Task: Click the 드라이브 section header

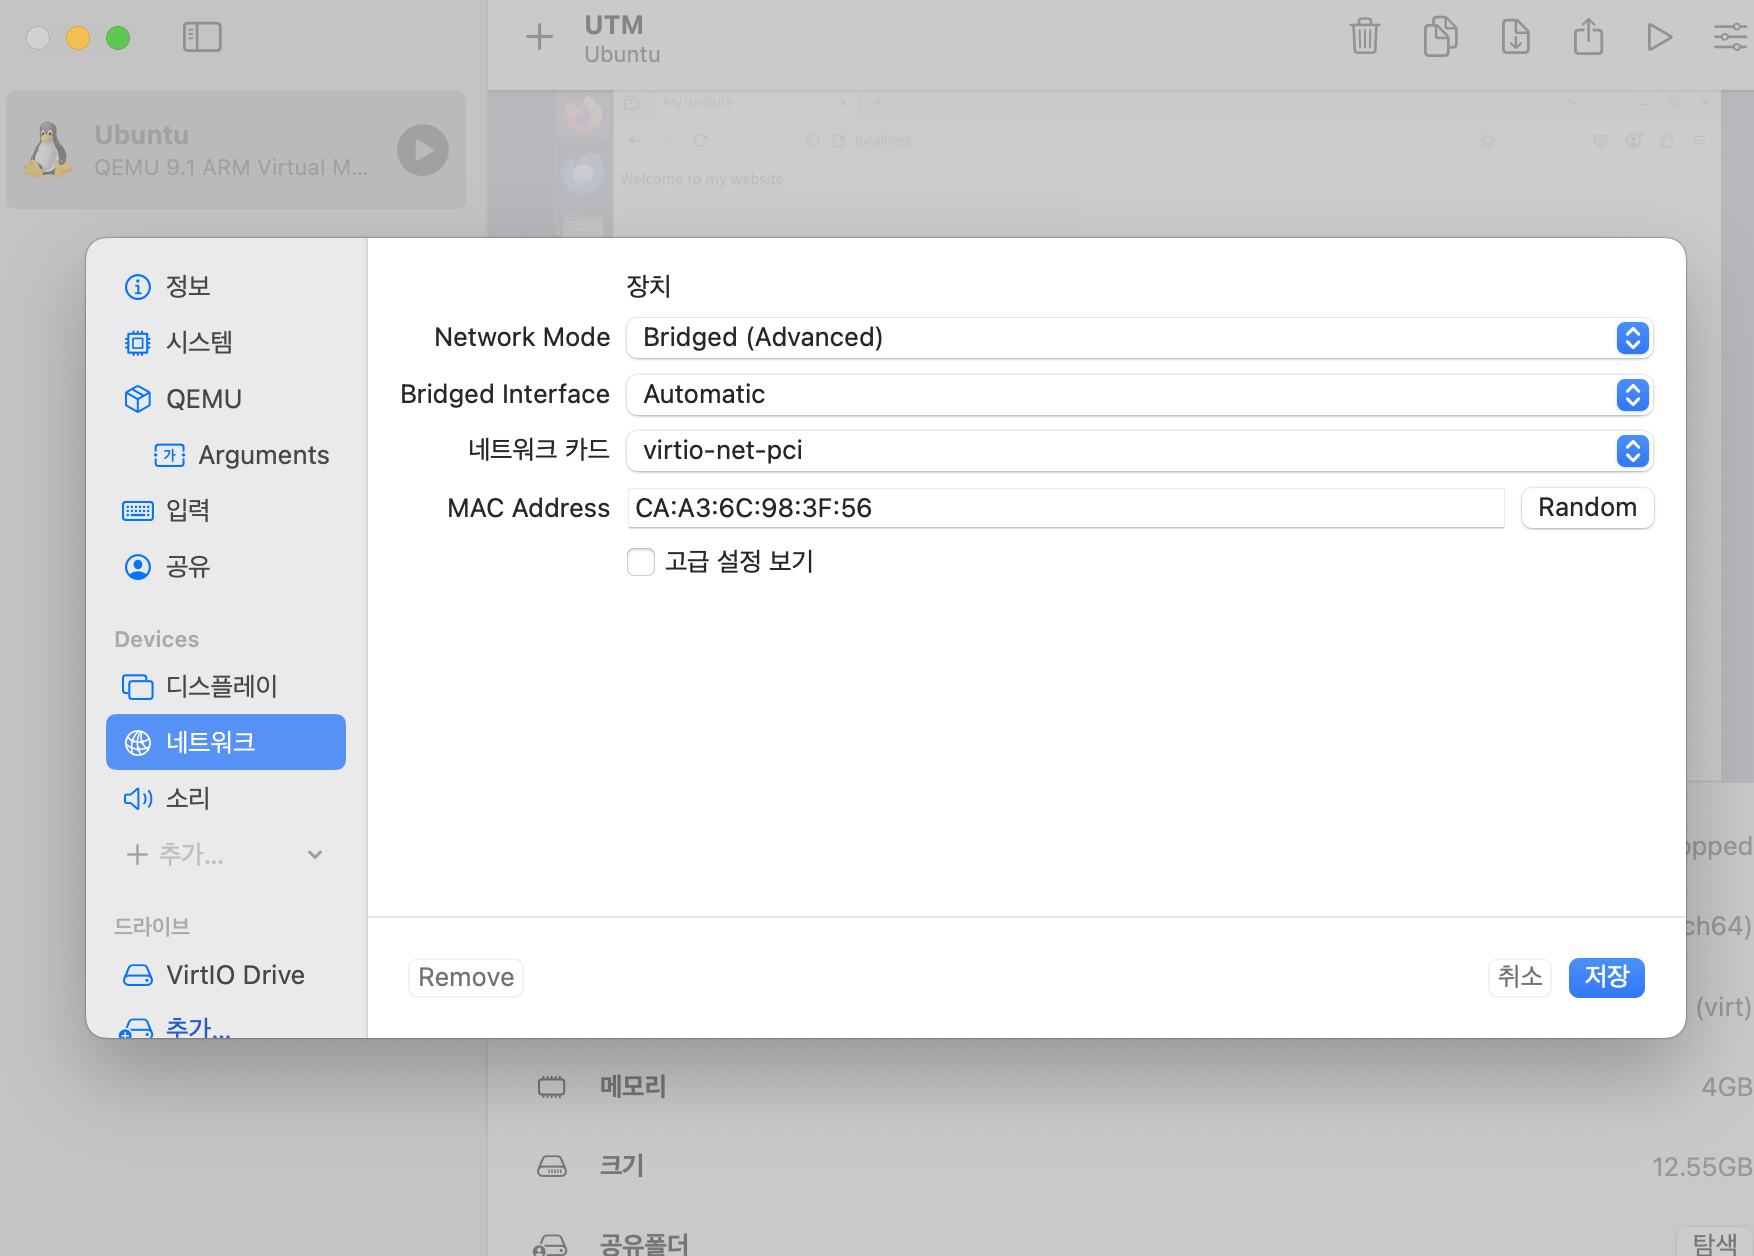Action: click(x=152, y=926)
